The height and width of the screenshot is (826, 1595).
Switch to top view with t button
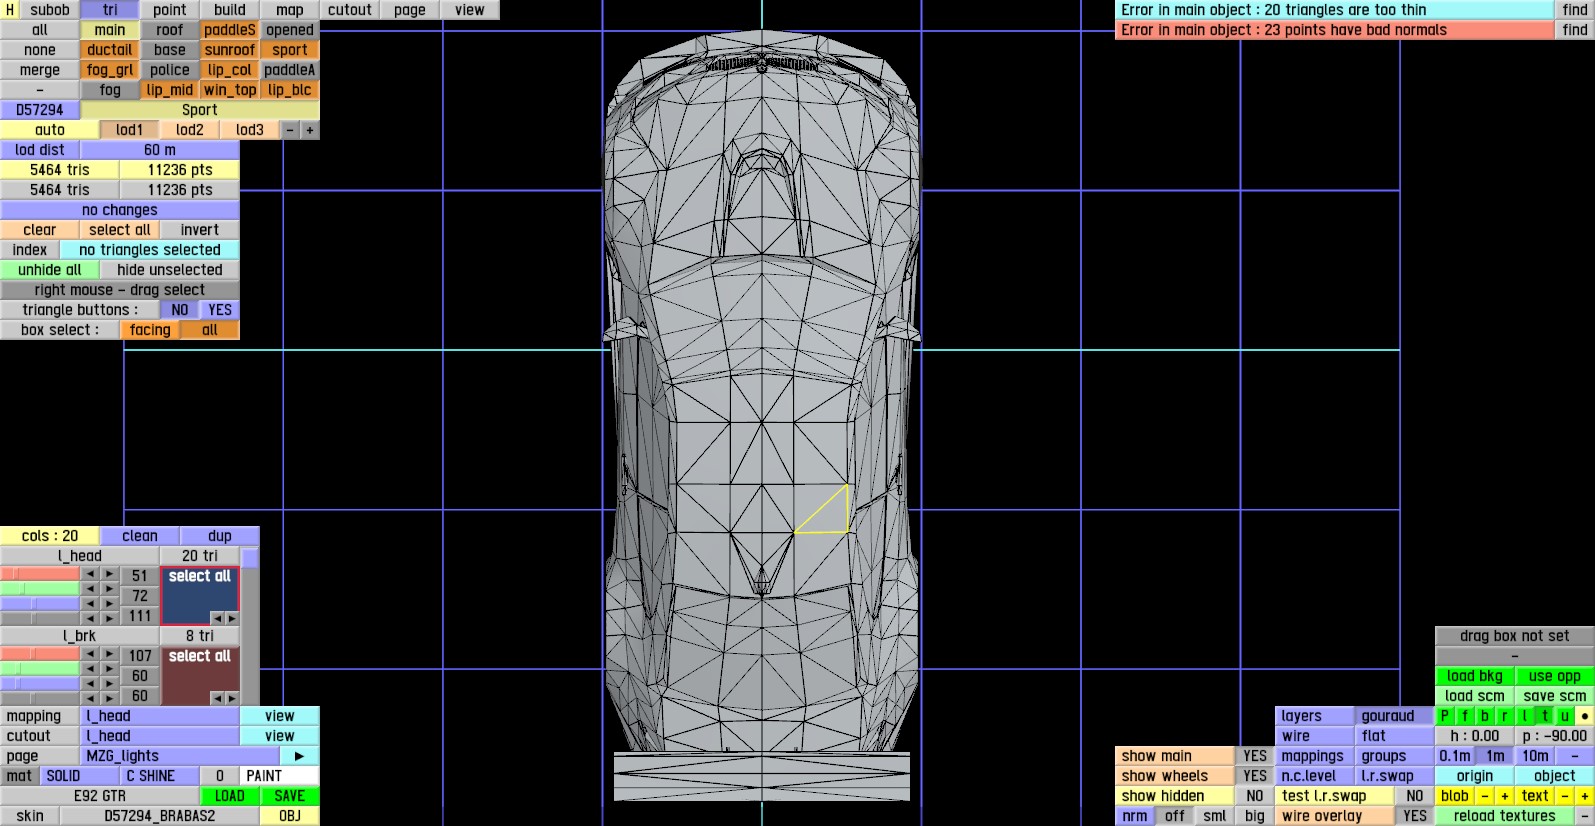1545,716
